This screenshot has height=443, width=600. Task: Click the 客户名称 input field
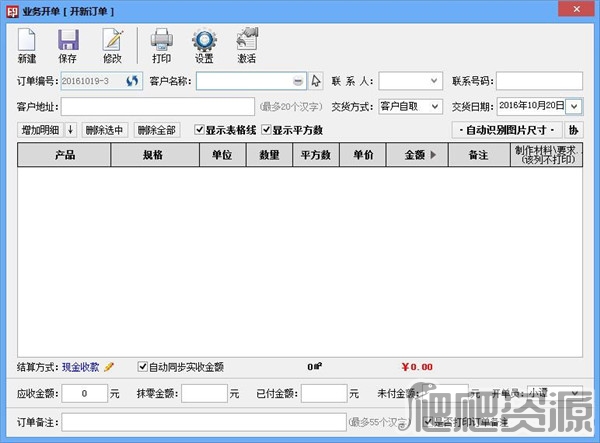tap(251, 81)
